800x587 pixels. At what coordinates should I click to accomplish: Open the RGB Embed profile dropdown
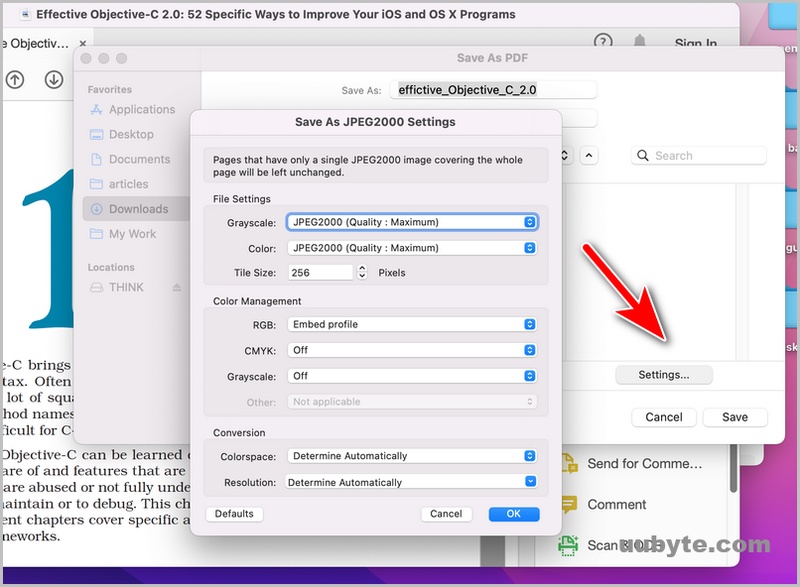click(x=412, y=324)
